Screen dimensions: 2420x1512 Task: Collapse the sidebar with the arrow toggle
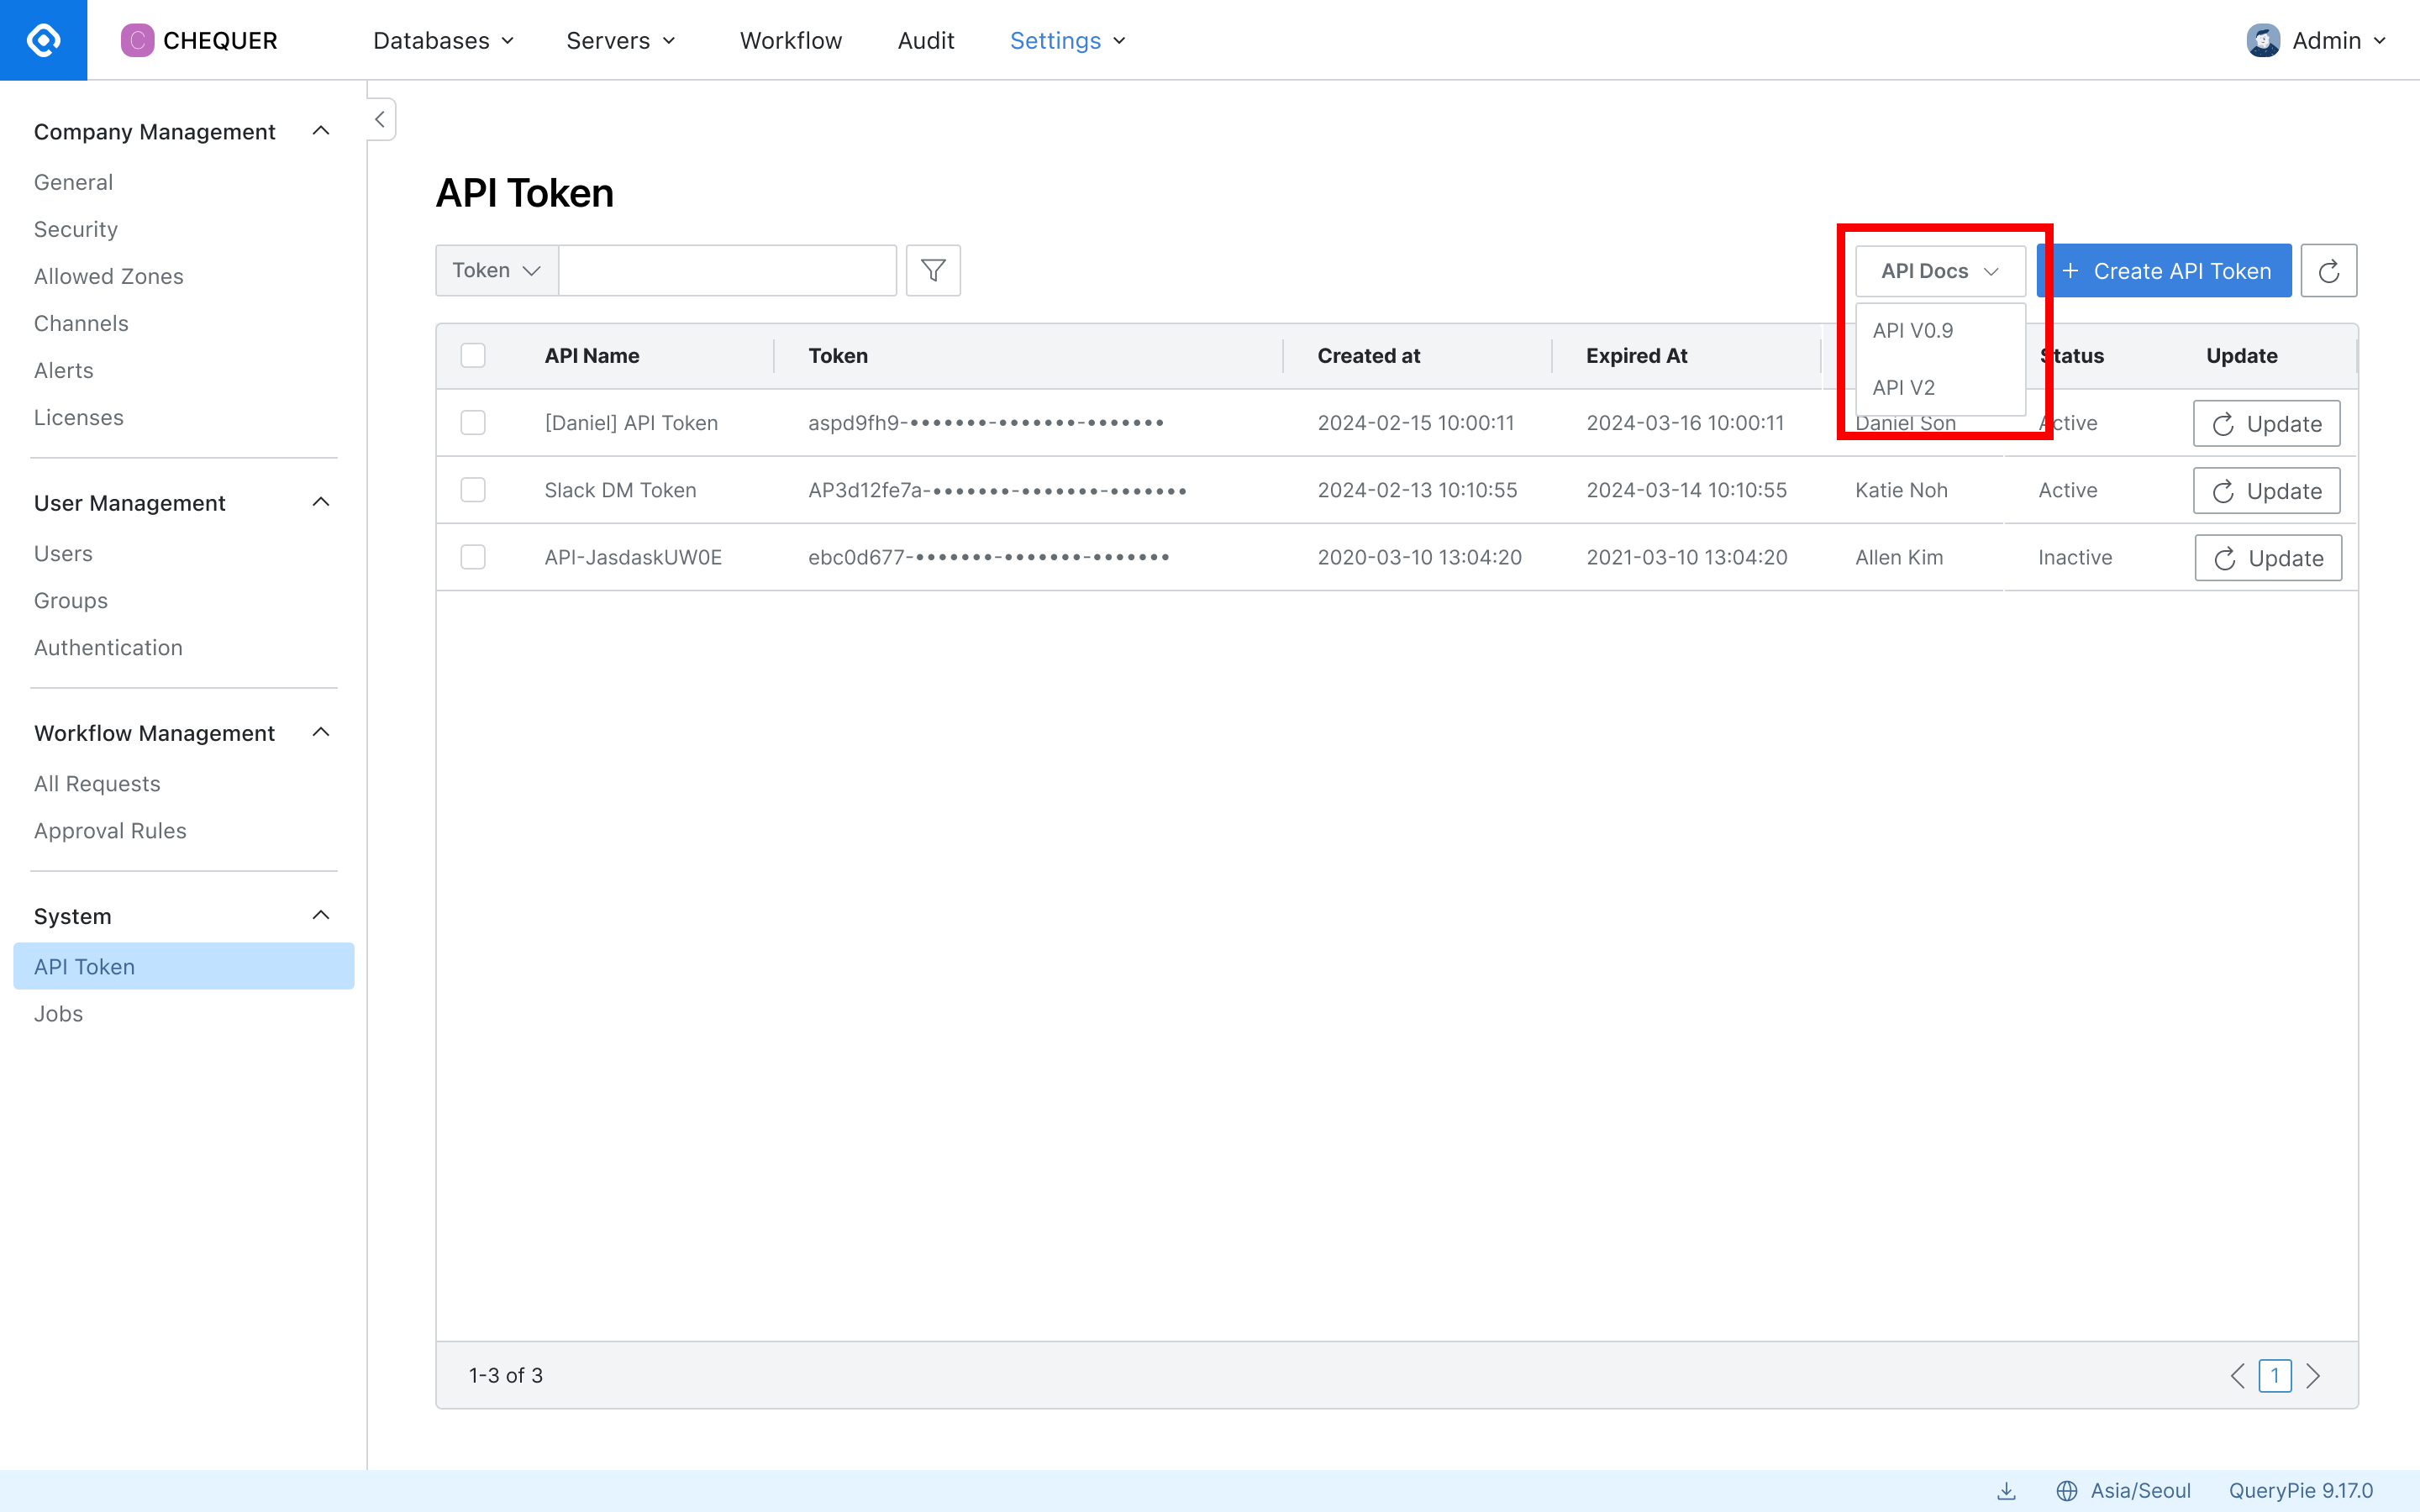pyautogui.click(x=381, y=119)
